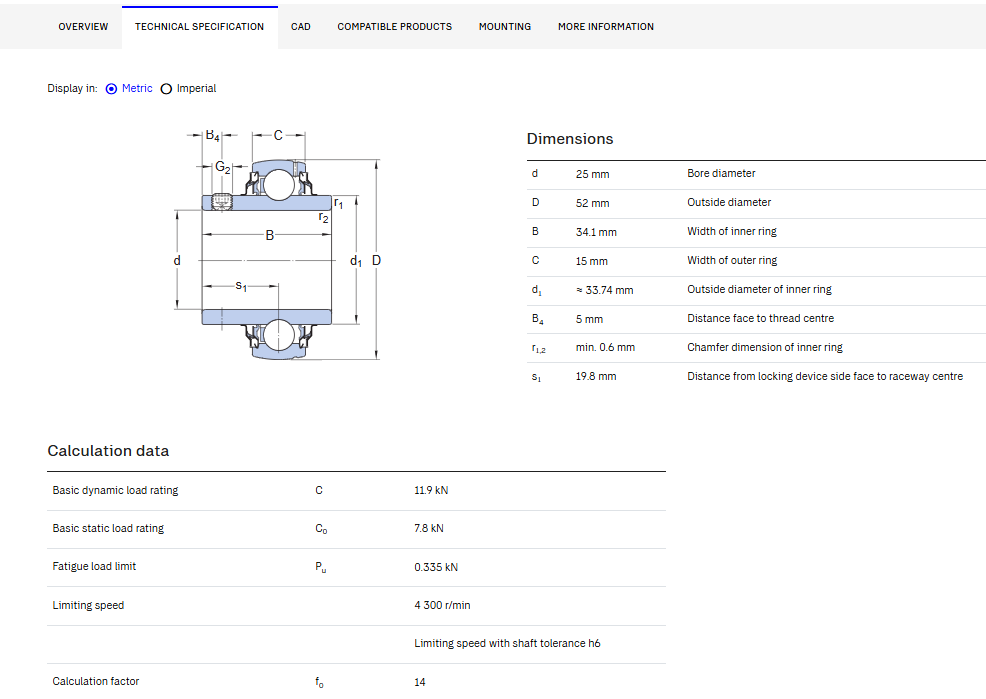Viewport: 986px width, 699px height.
Task: Click 'Limiting speed with shaft tolerance h6' note
Action: [x=507, y=644]
